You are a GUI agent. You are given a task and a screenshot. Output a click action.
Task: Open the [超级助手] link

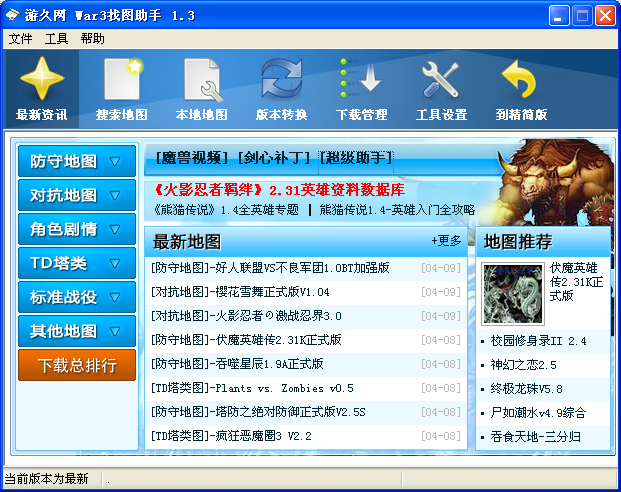(356, 158)
